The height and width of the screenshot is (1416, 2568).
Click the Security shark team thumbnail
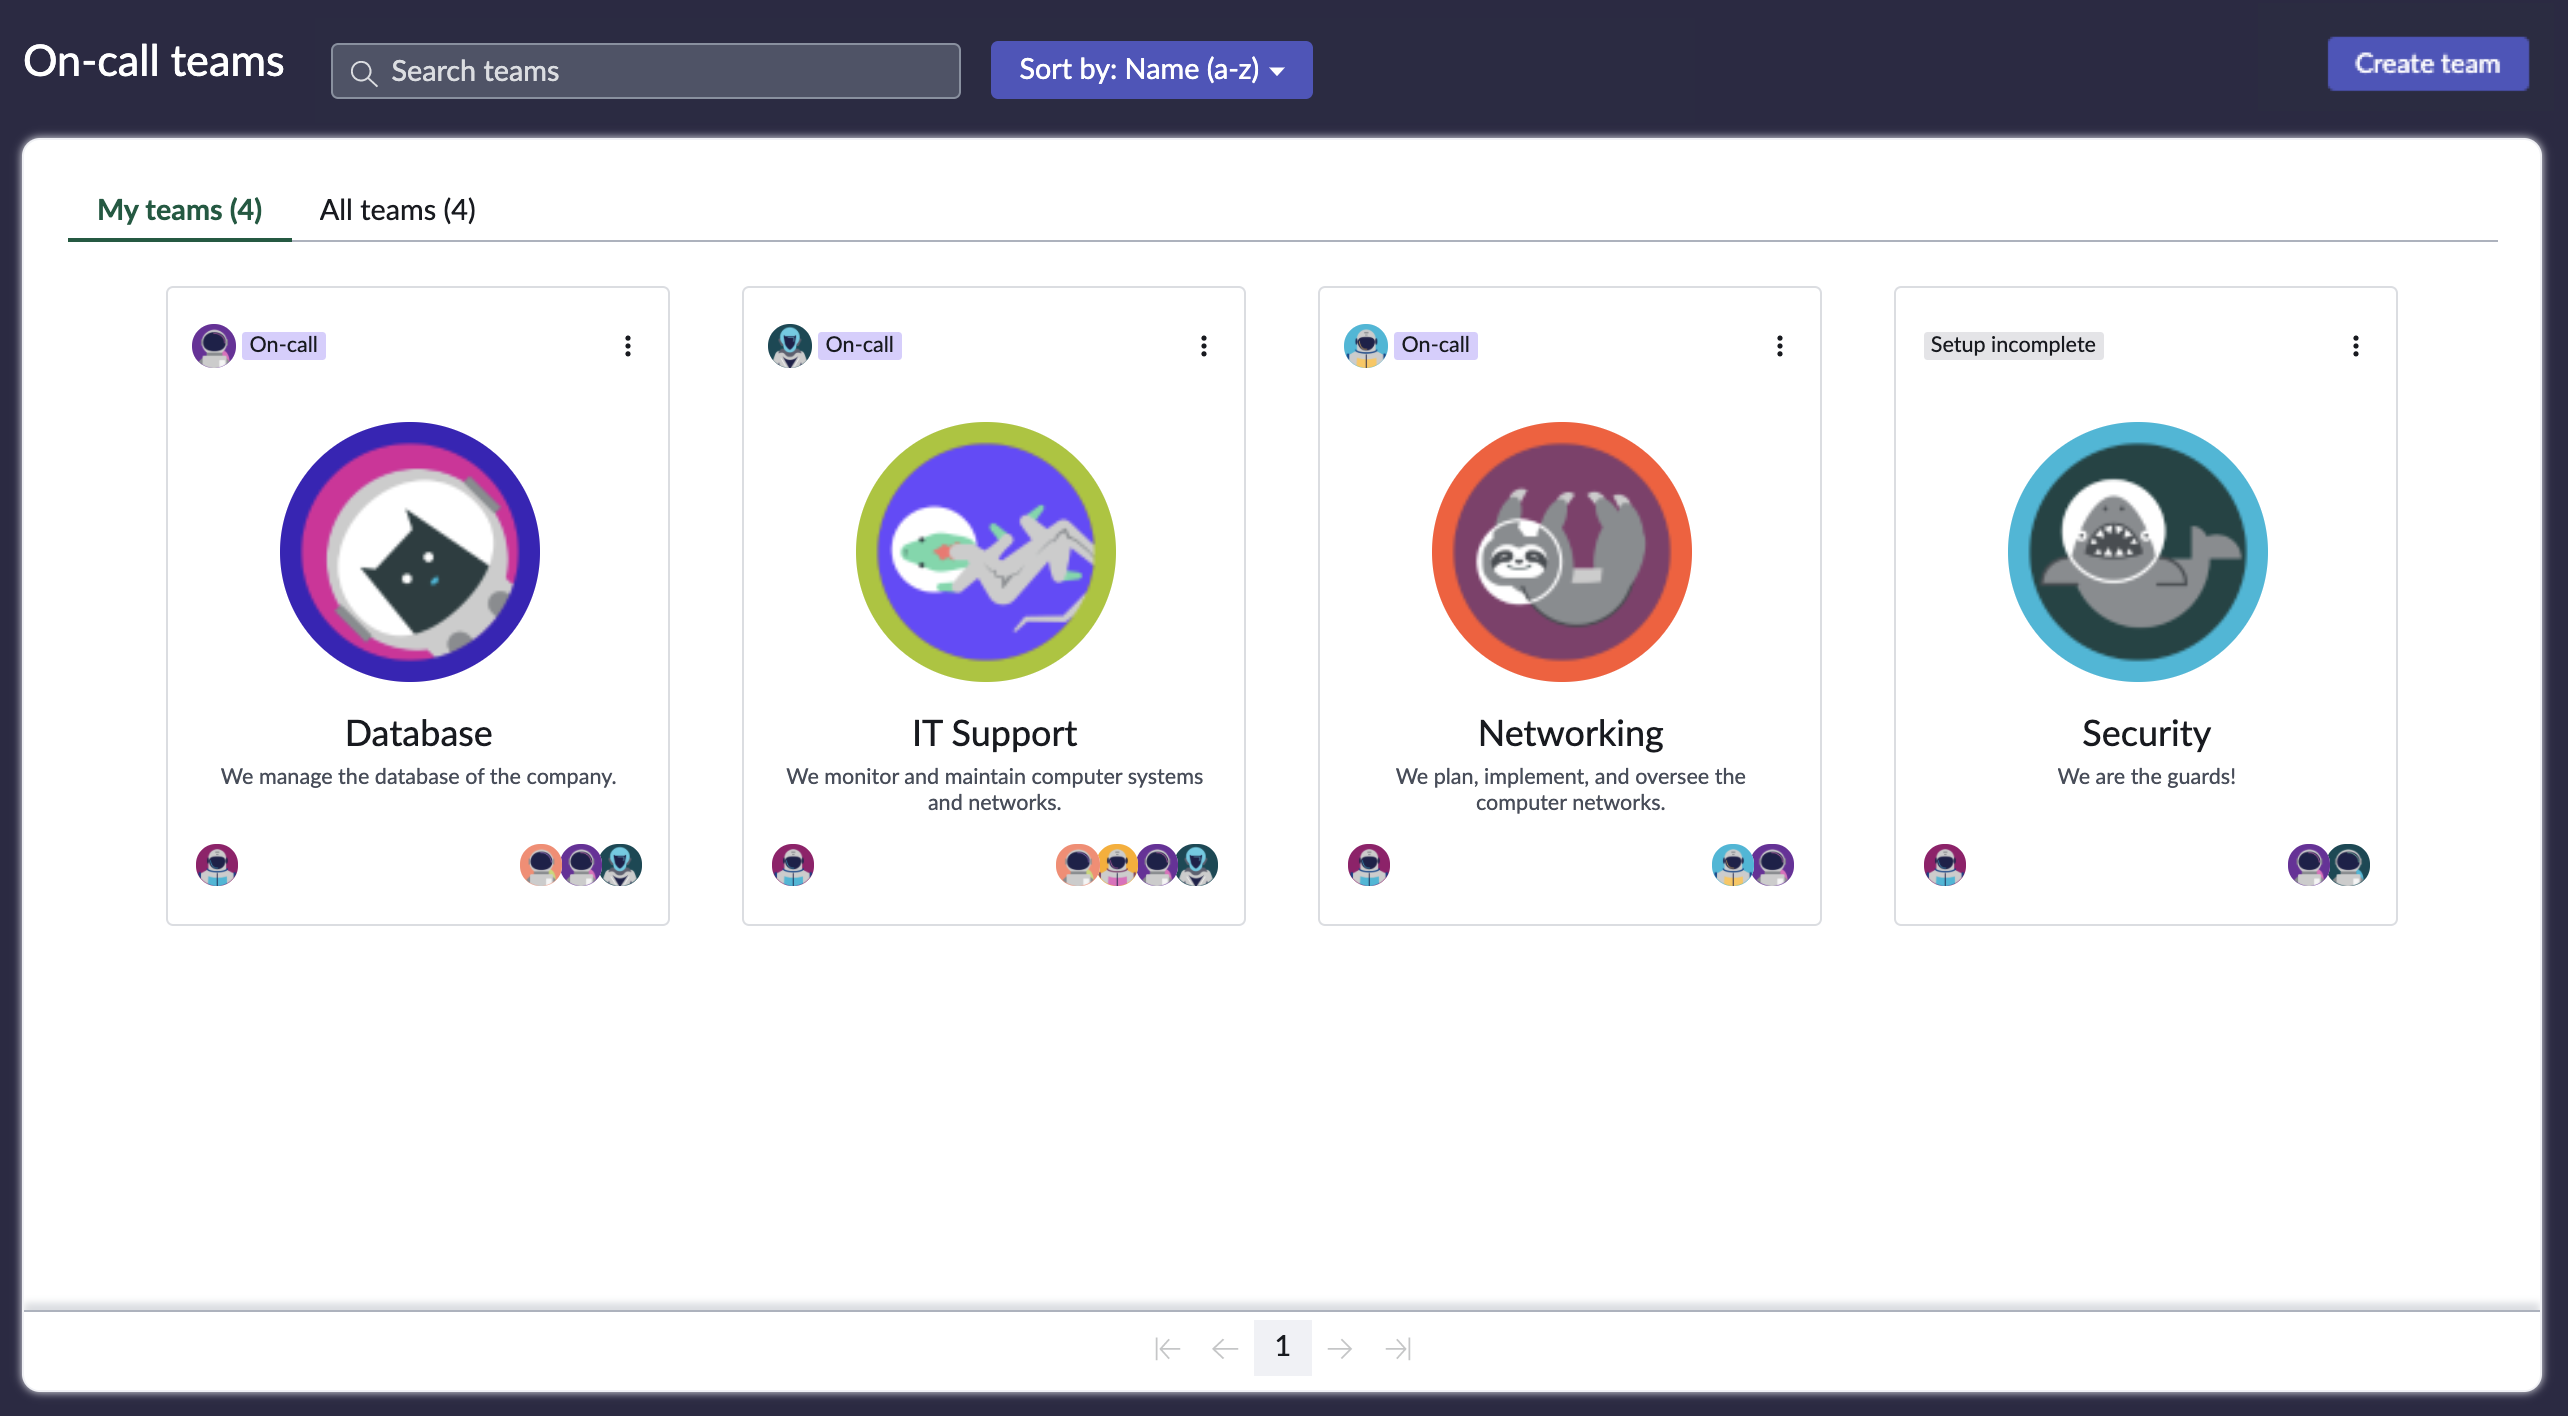click(x=2137, y=552)
